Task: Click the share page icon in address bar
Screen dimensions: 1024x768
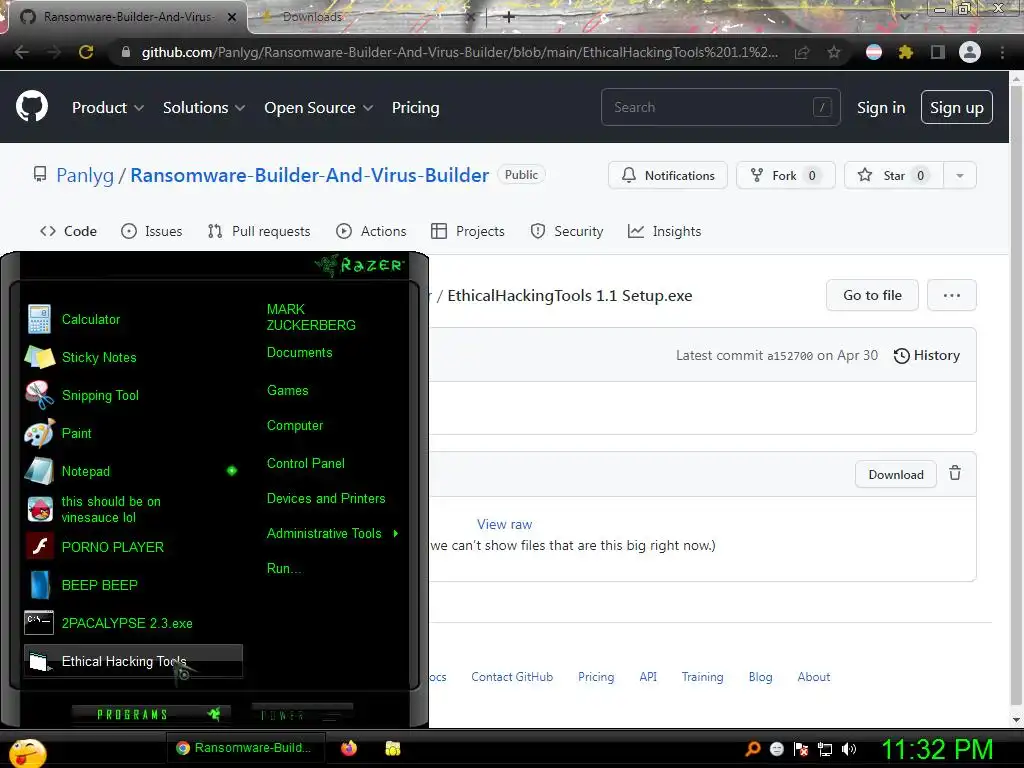Action: coord(802,52)
